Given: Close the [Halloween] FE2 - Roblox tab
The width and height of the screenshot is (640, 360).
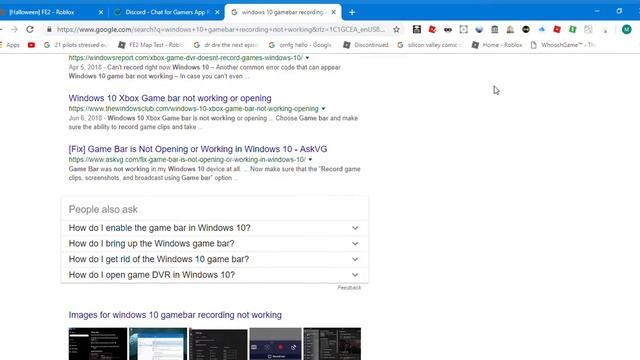Looking at the screenshot, I should (x=101, y=12).
